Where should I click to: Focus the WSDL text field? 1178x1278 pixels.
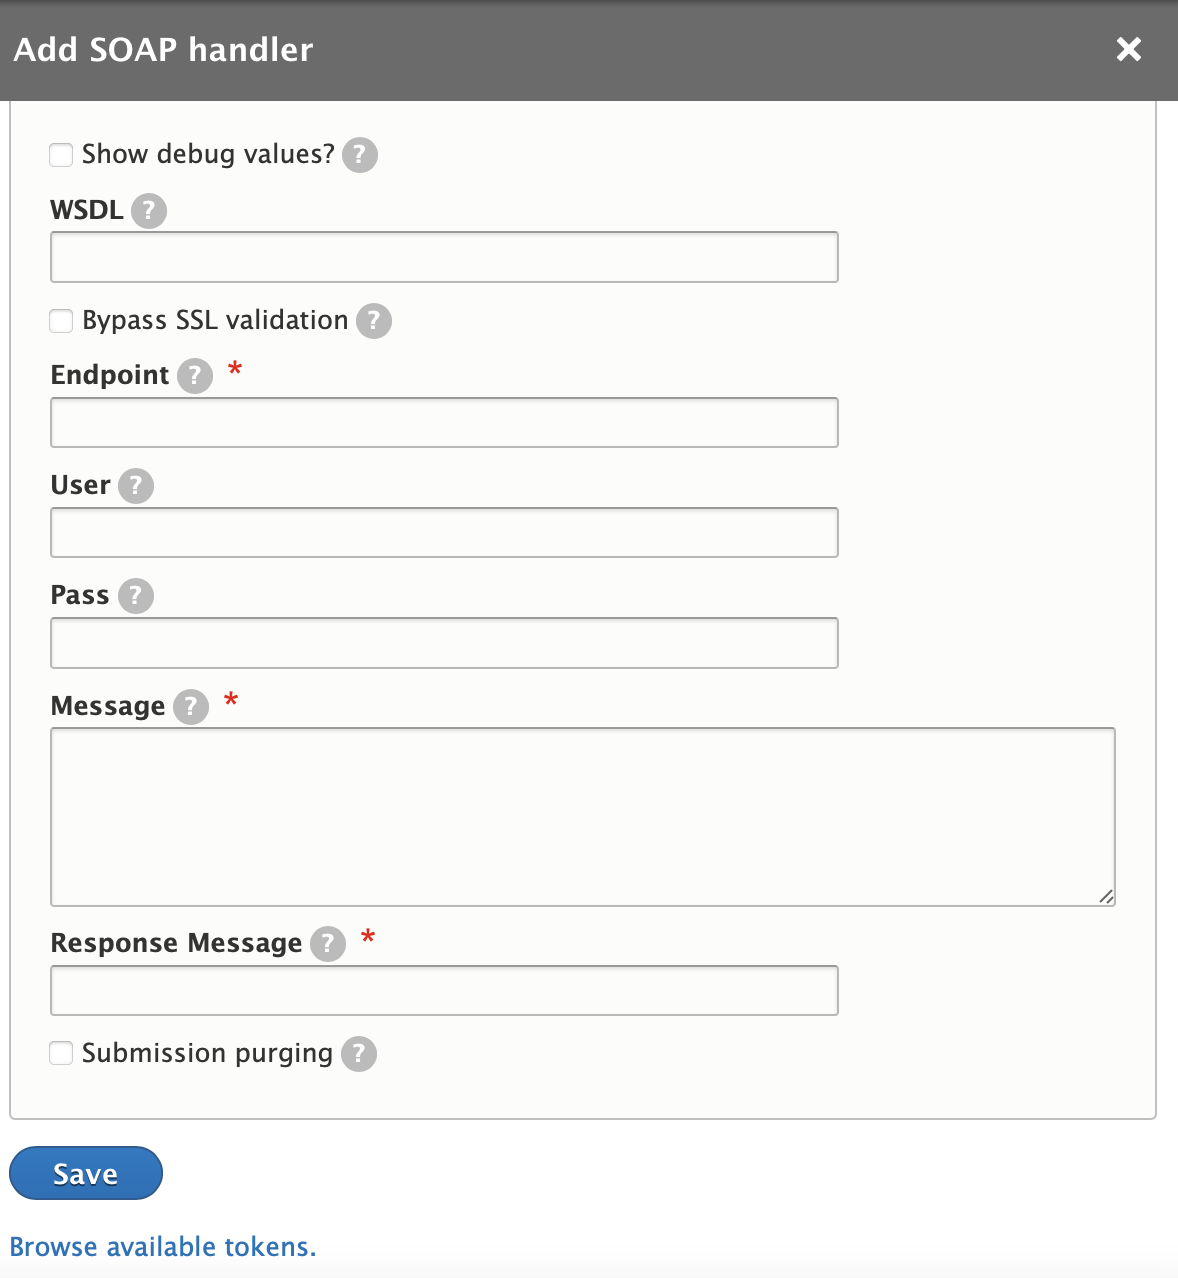444,257
